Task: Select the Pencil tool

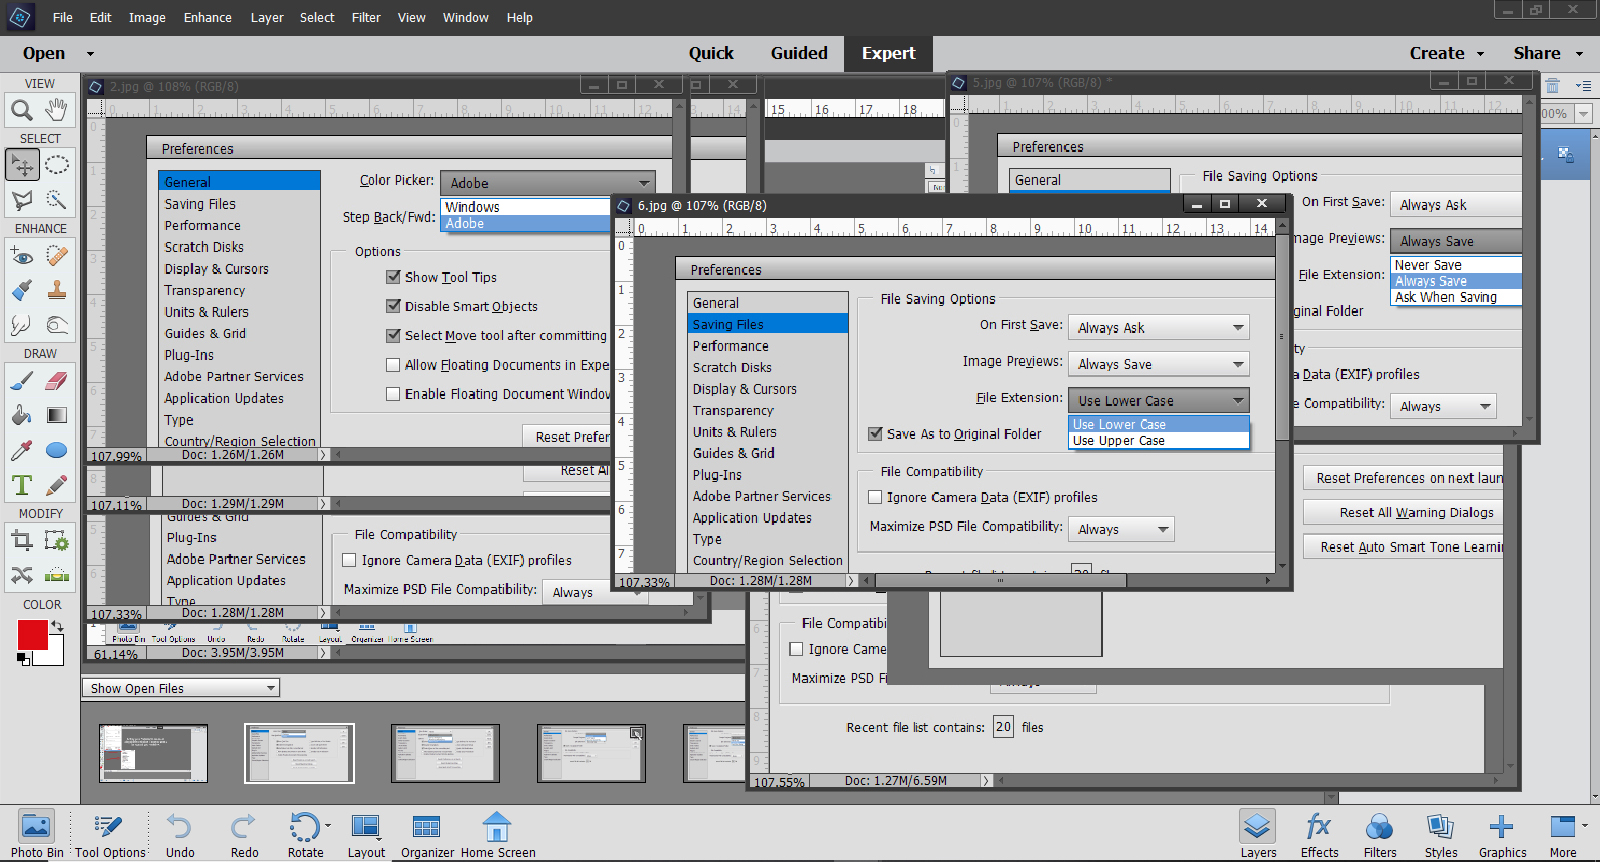Action: [x=57, y=485]
